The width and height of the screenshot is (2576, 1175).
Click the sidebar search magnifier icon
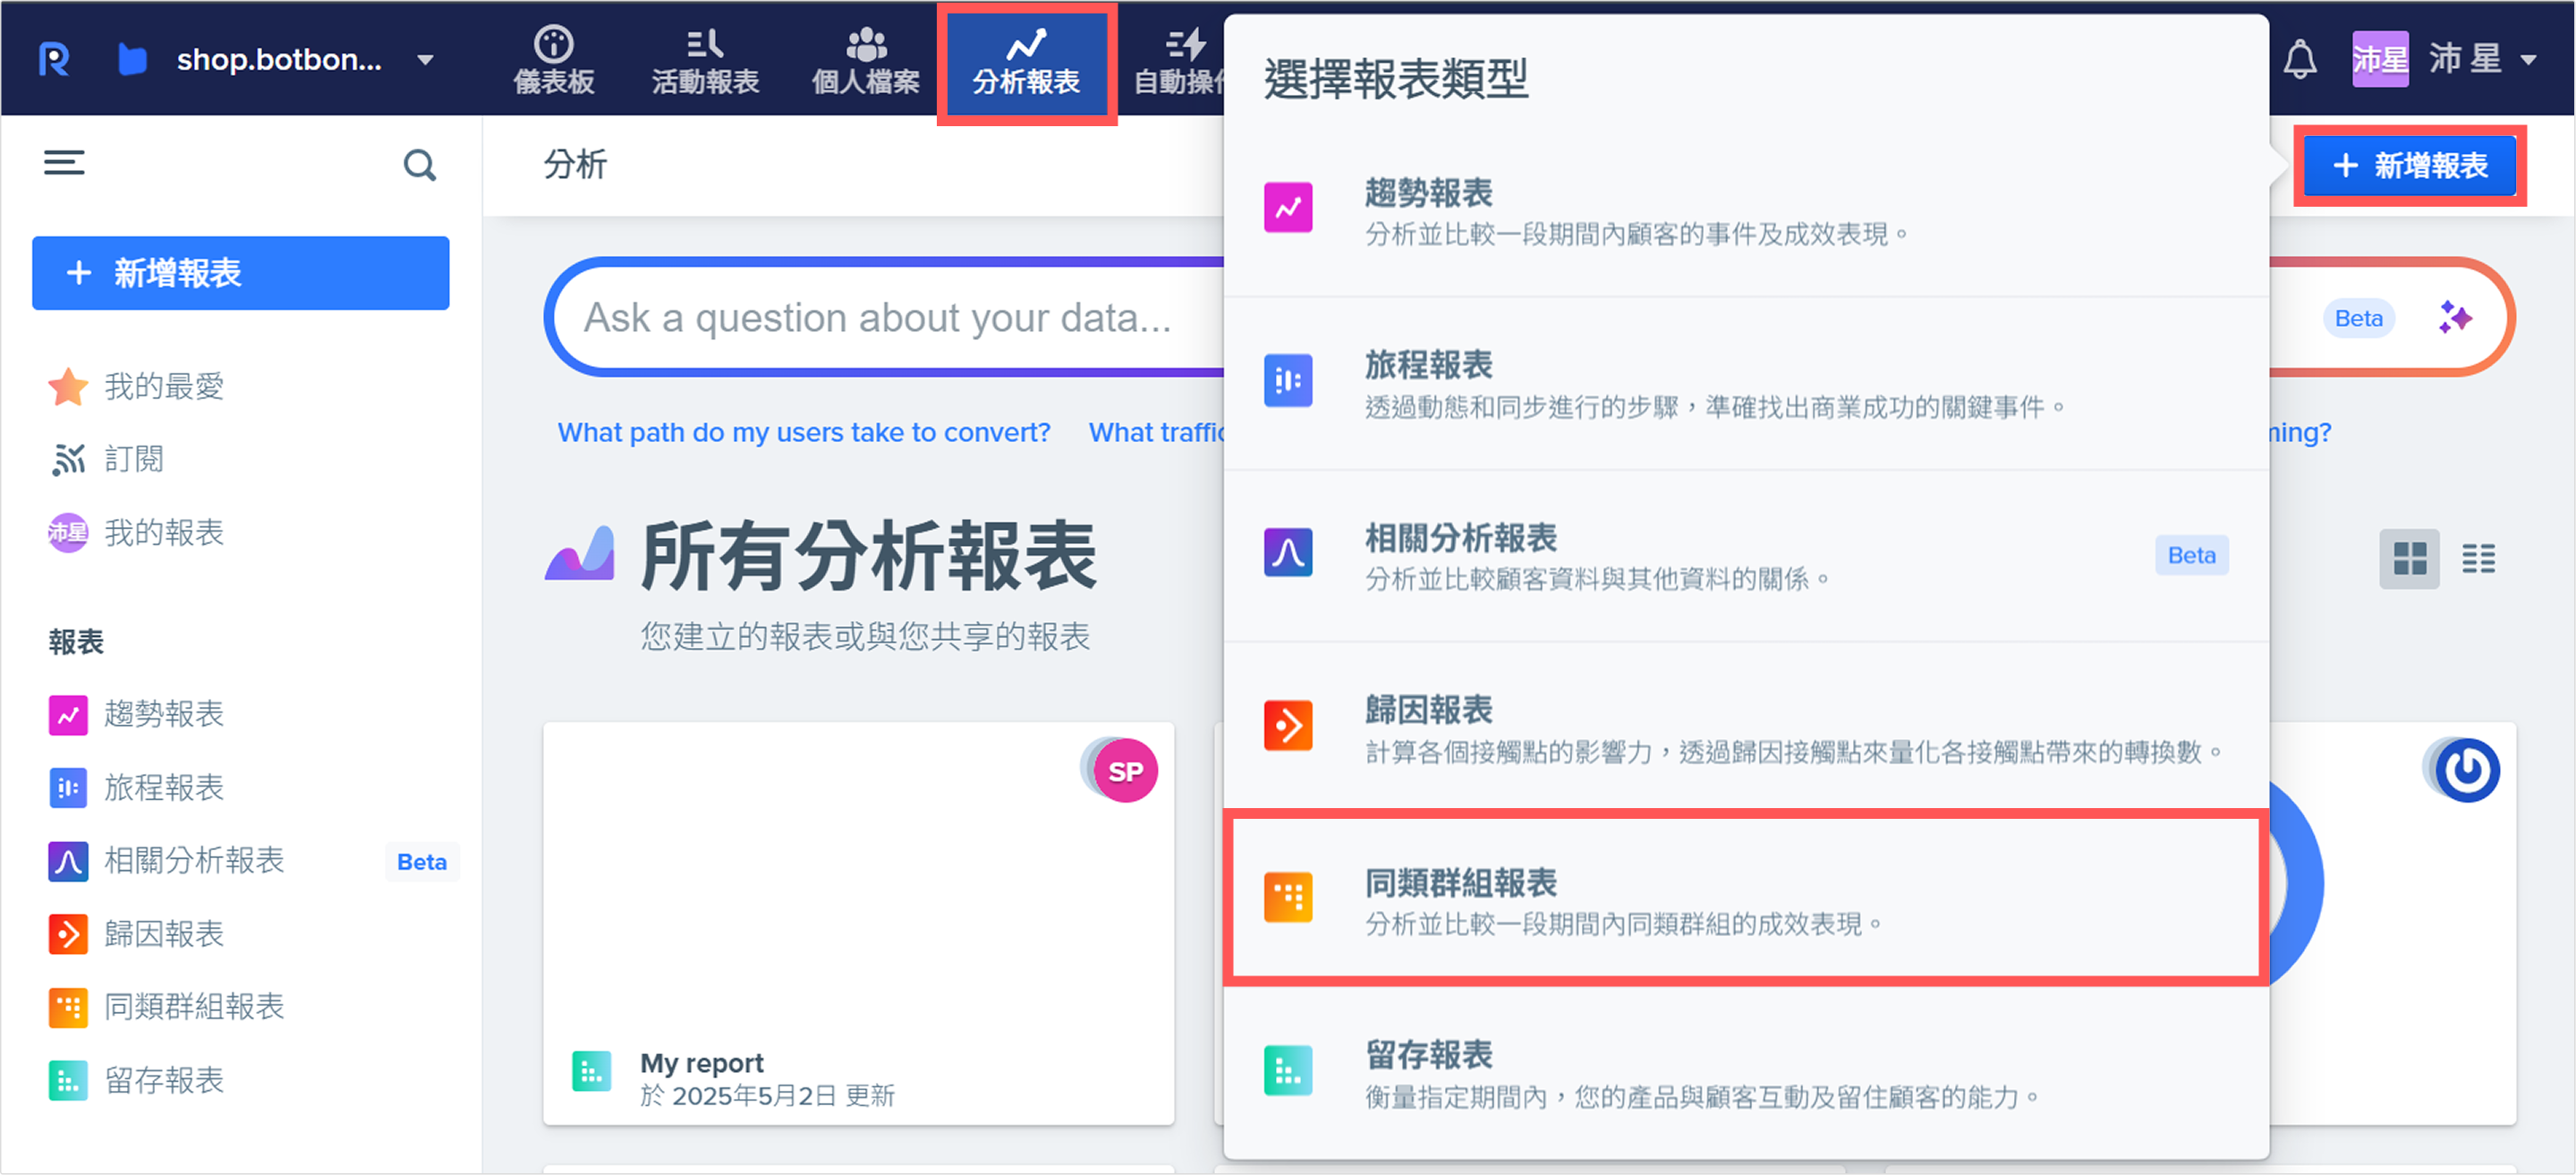[420, 164]
